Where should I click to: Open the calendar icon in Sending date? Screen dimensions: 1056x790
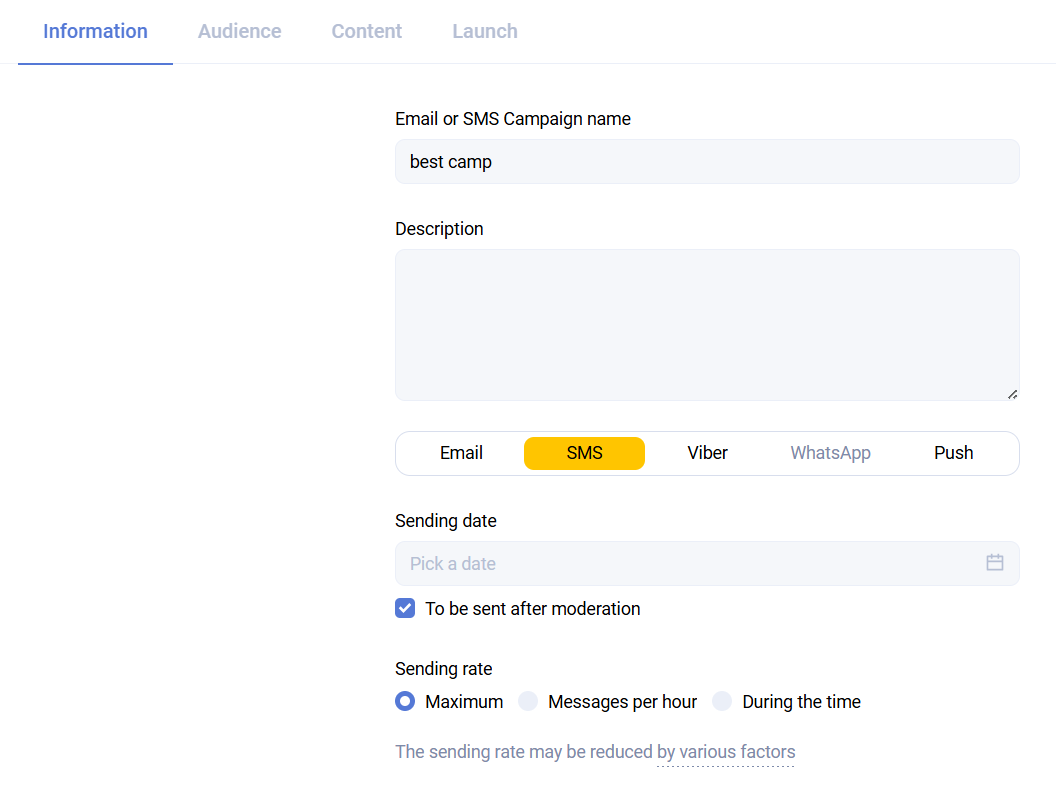[994, 563]
